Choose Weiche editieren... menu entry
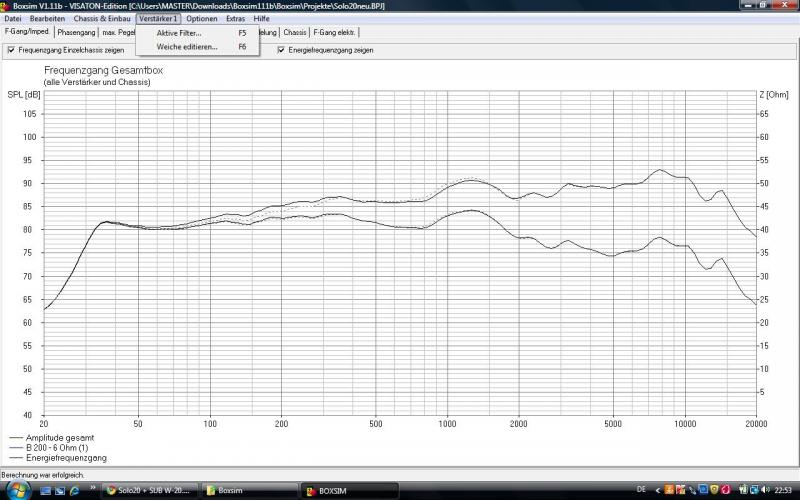This screenshot has width=800, height=500. (186, 46)
